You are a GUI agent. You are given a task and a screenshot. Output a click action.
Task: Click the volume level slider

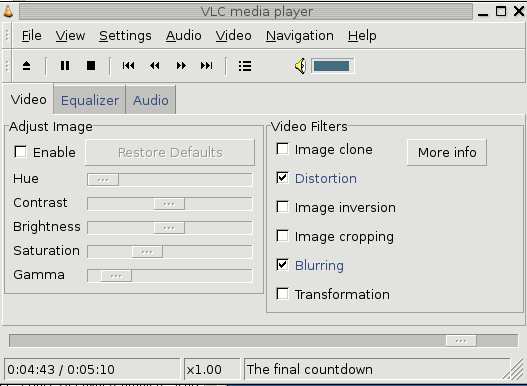coord(332,66)
